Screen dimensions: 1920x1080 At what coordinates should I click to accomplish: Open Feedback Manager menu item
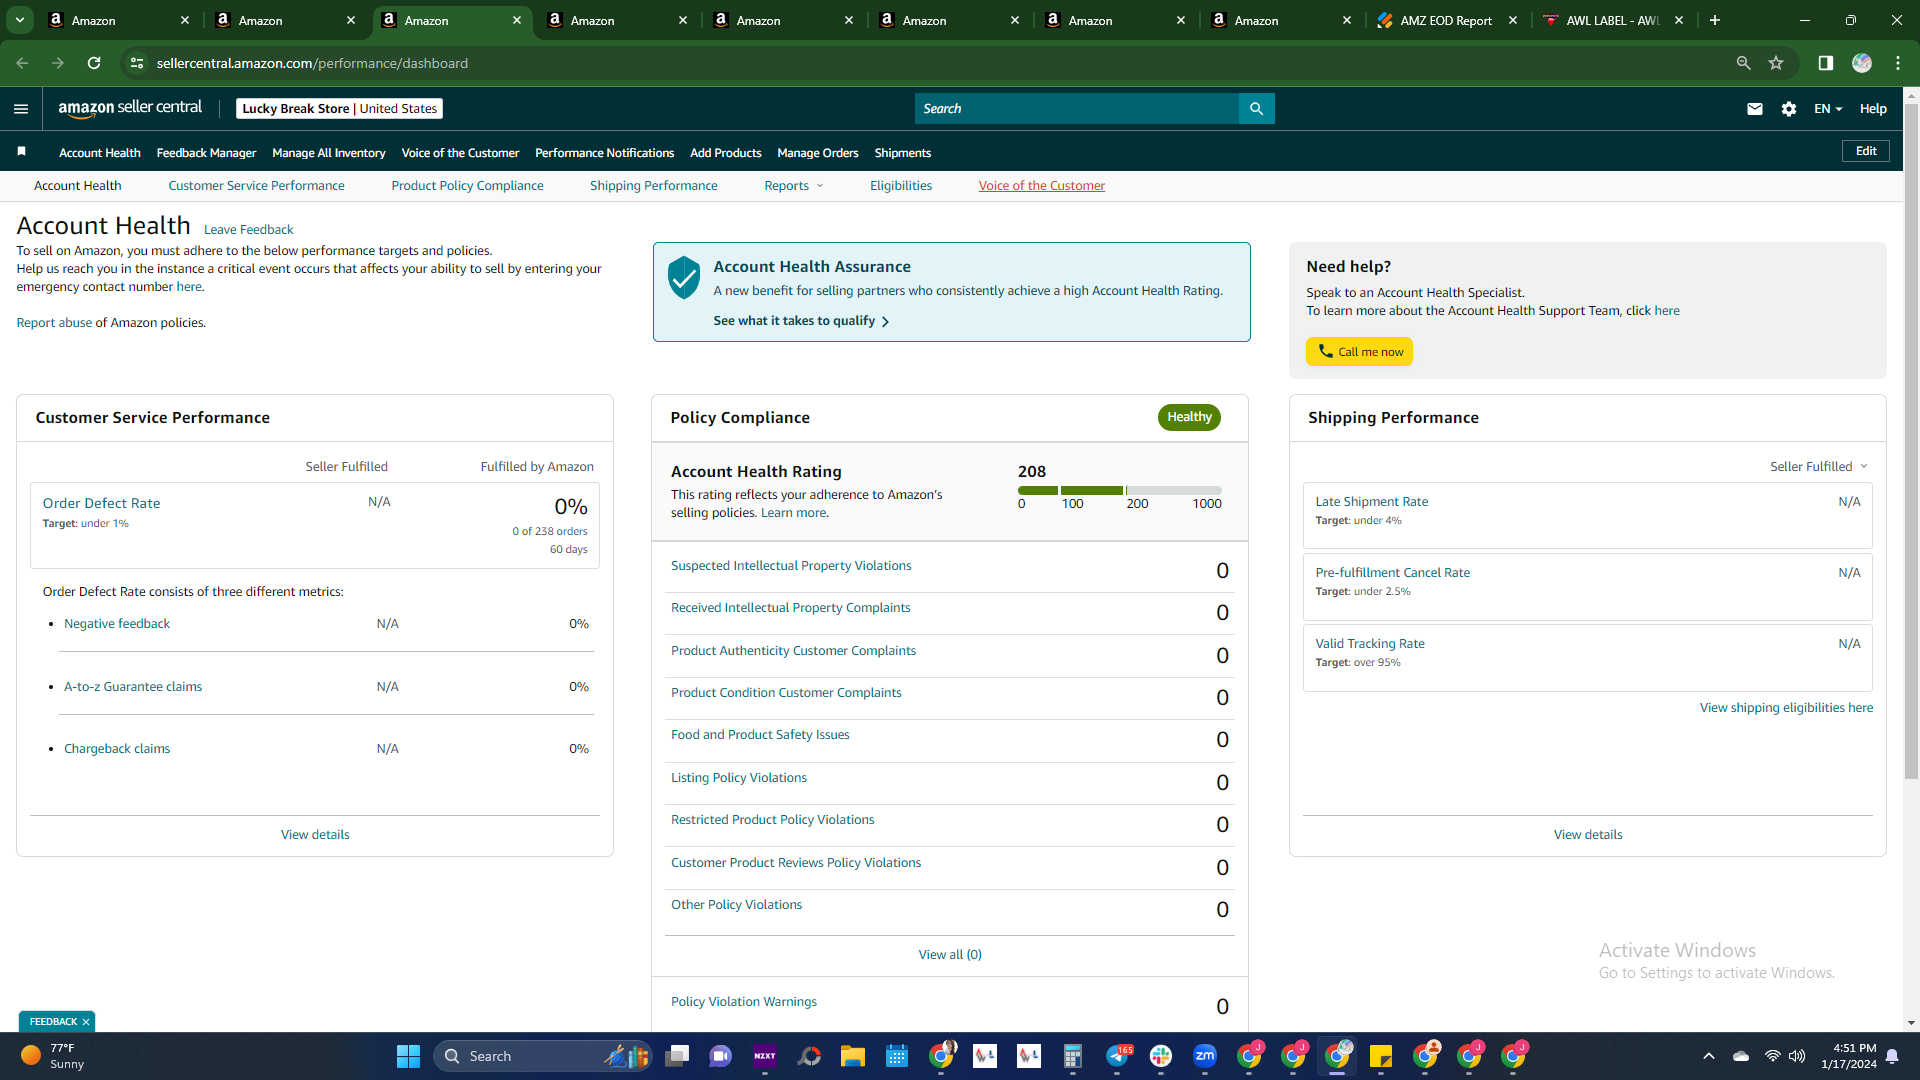click(206, 153)
